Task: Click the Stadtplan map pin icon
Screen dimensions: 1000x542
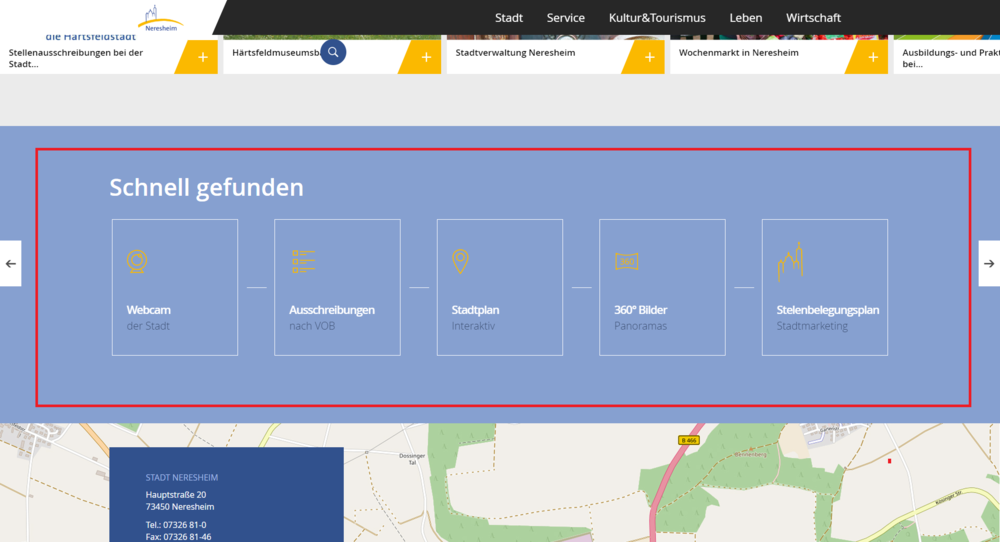Action: pyautogui.click(x=460, y=262)
